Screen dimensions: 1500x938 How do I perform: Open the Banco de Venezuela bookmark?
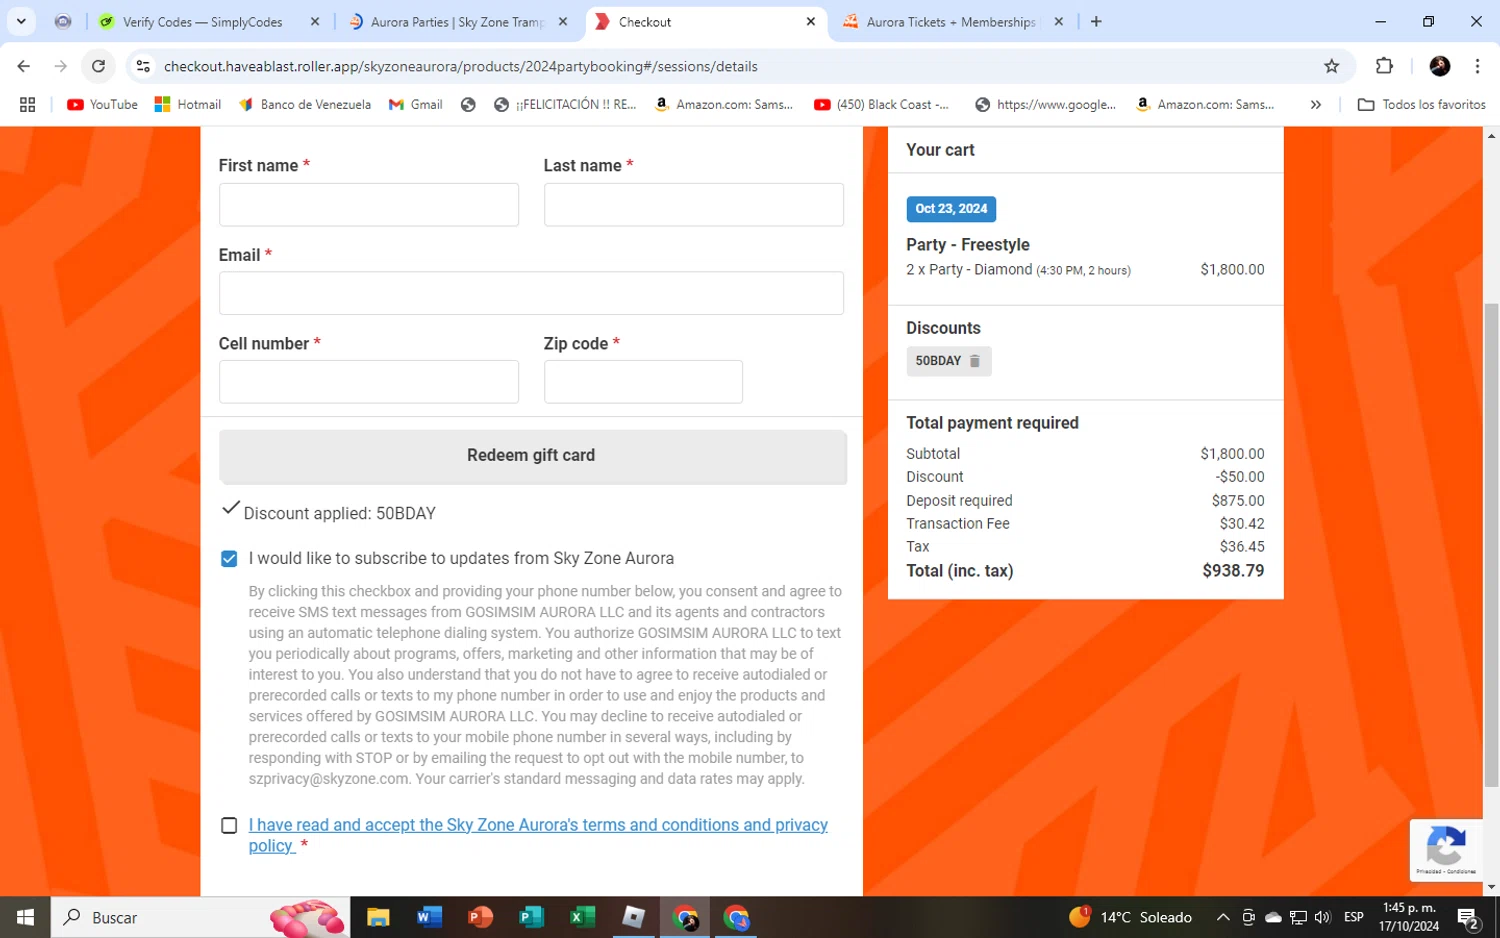click(305, 104)
